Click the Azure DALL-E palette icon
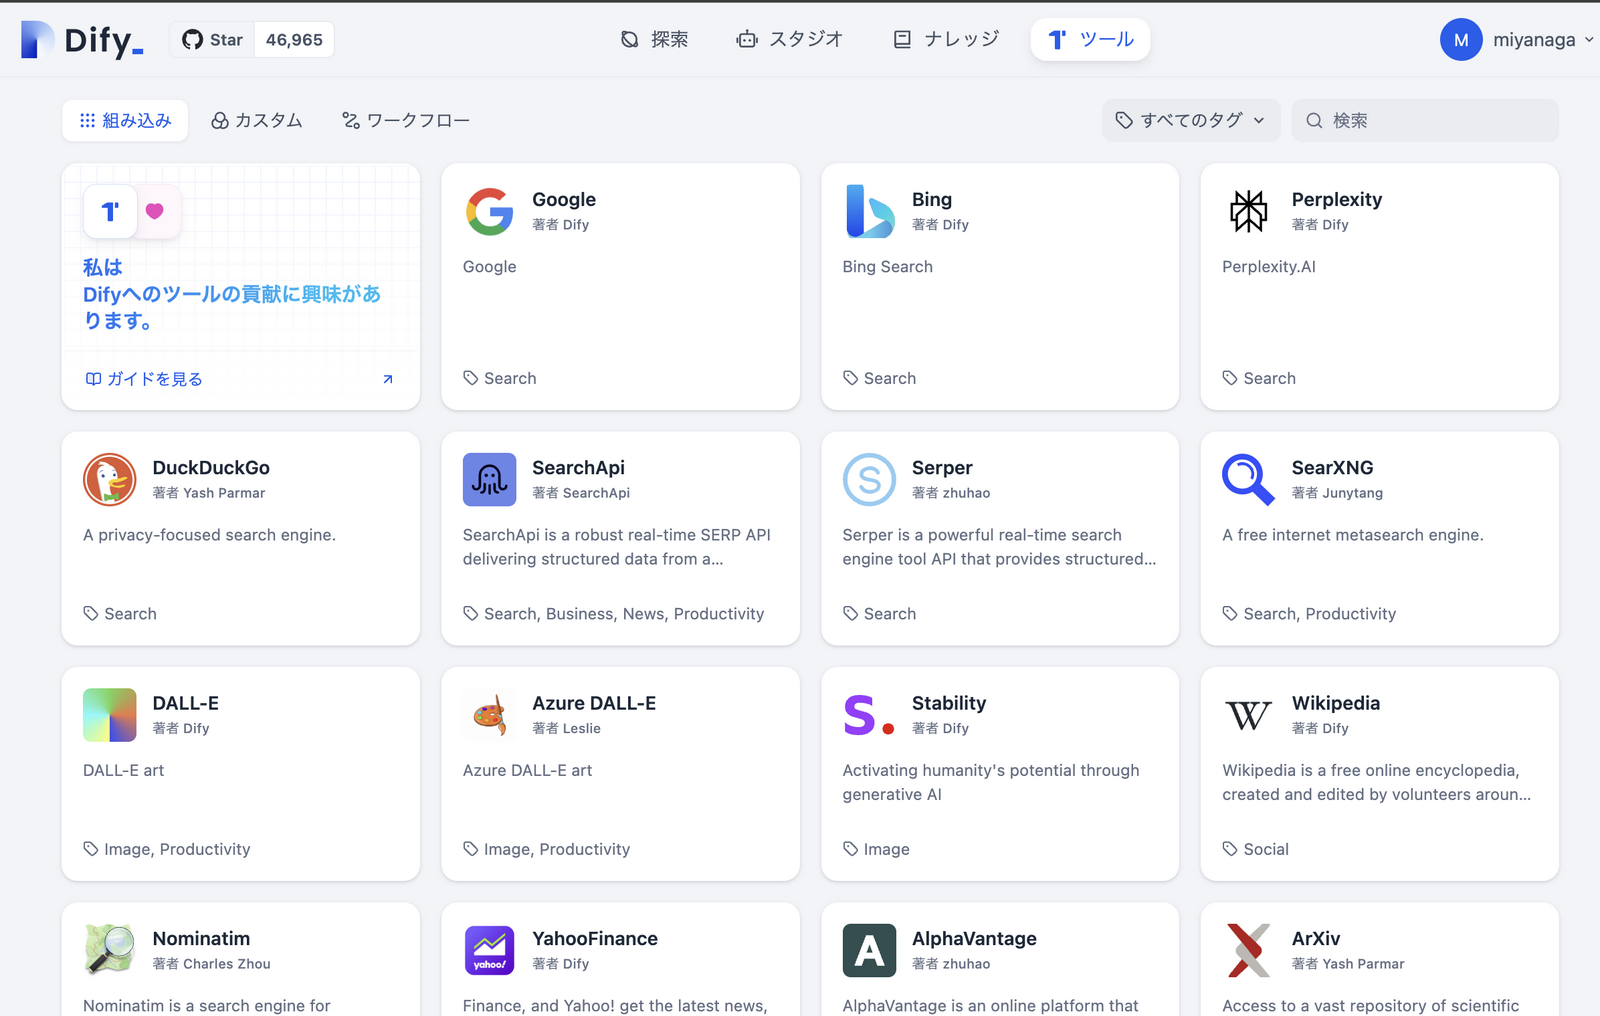 [490, 714]
